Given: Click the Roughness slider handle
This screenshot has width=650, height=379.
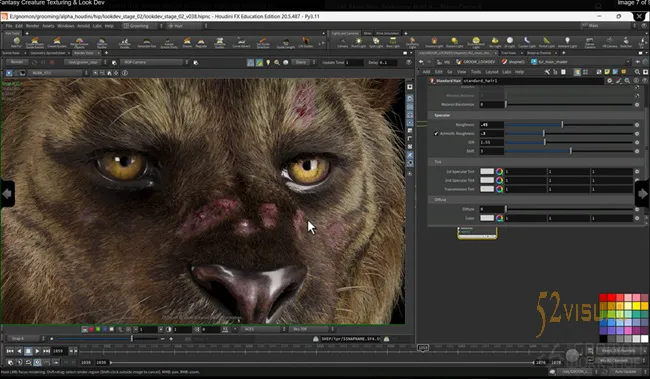Looking at the screenshot, I should [x=562, y=124].
